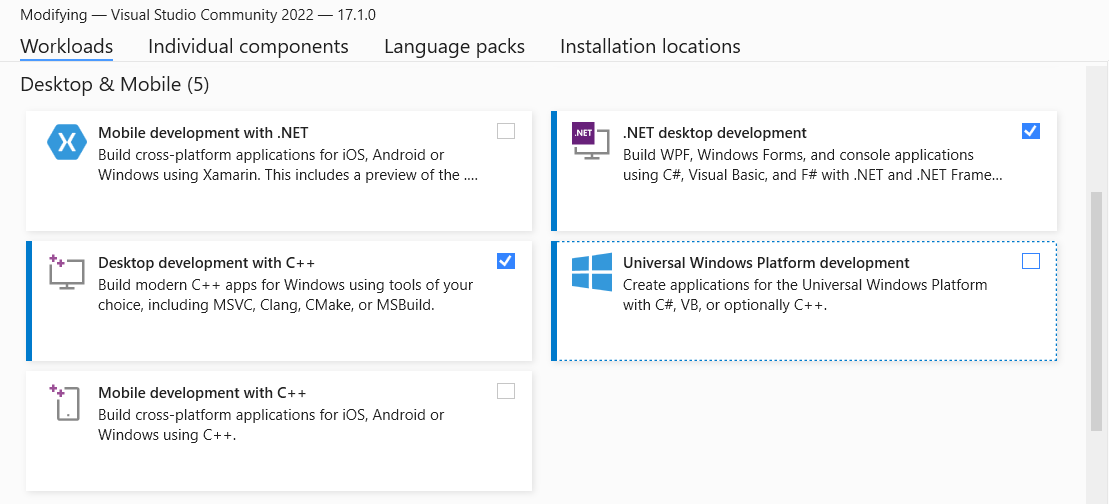This screenshot has width=1109, height=504.
Task: Click the 'Desktop development with C++' title
Action: pyautogui.click(x=206, y=263)
